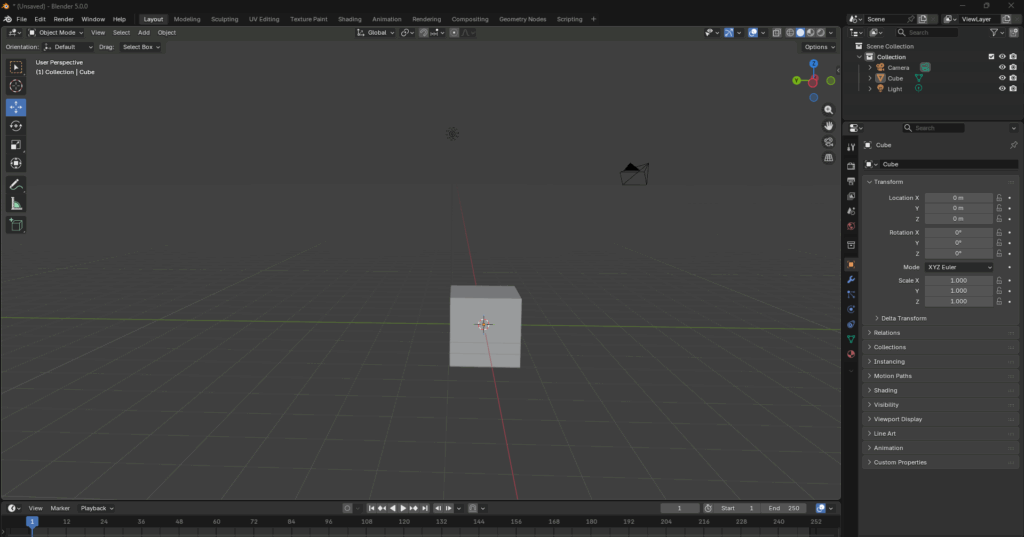Choose the Add Cube tool
1024x537 pixels.
point(16,225)
